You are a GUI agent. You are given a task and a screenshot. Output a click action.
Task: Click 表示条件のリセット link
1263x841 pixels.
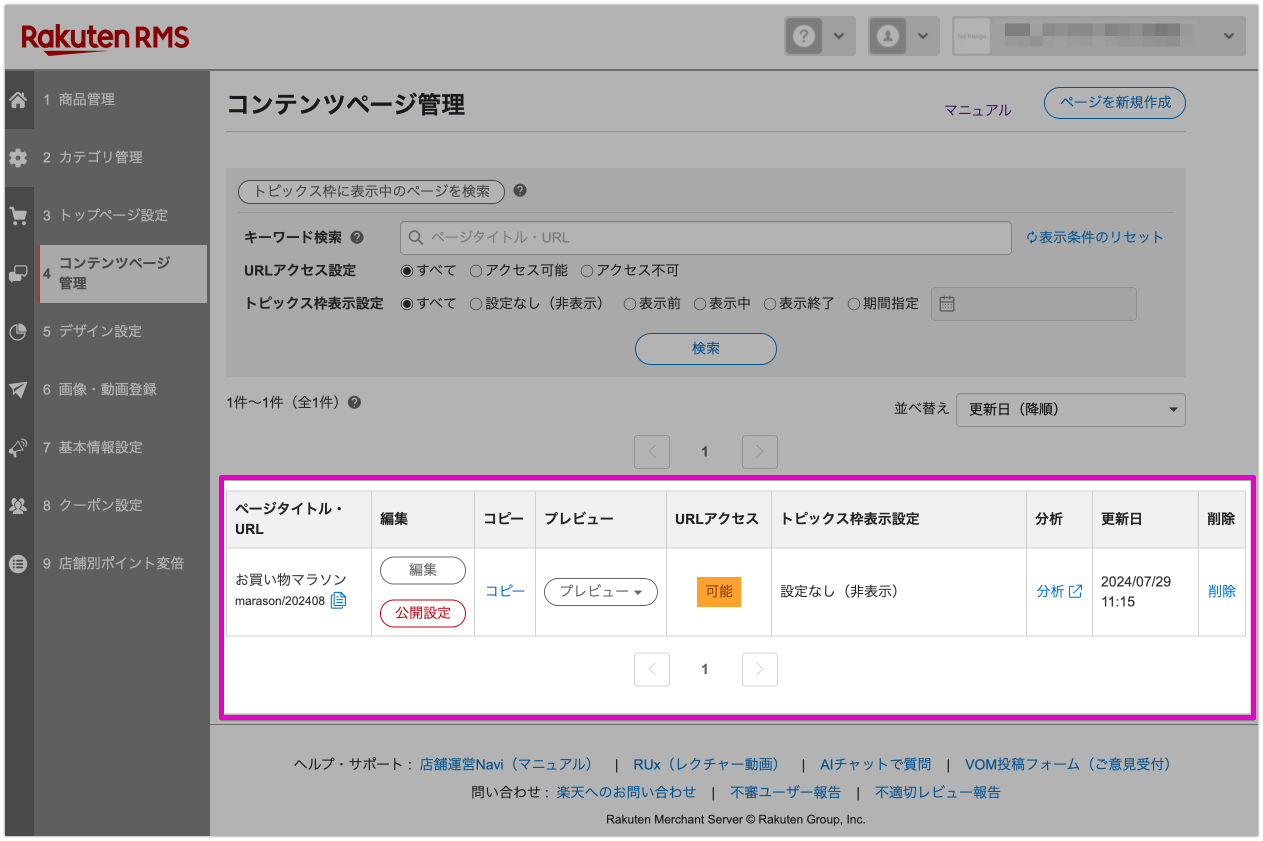[x=1095, y=238]
